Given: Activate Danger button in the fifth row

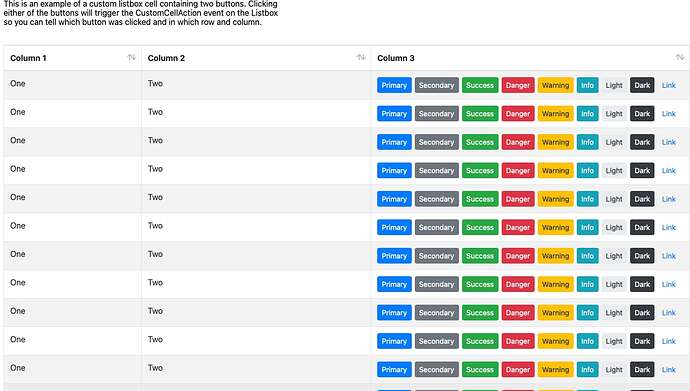Looking at the screenshot, I should pos(518,199).
